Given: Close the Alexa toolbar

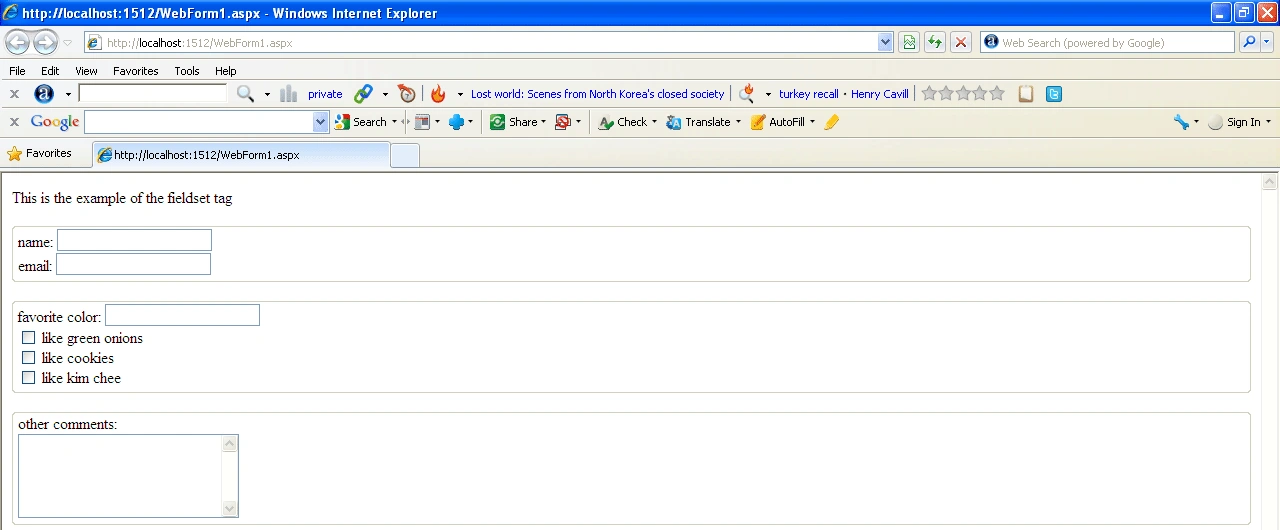Looking at the screenshot, I should click(x=14, y=94).
